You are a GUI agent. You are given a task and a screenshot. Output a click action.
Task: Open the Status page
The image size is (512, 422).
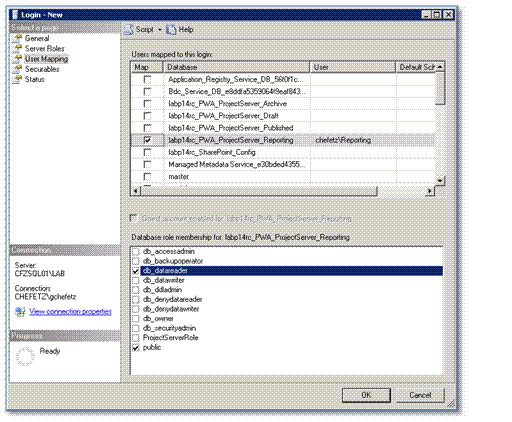click(x=35, y=79)
